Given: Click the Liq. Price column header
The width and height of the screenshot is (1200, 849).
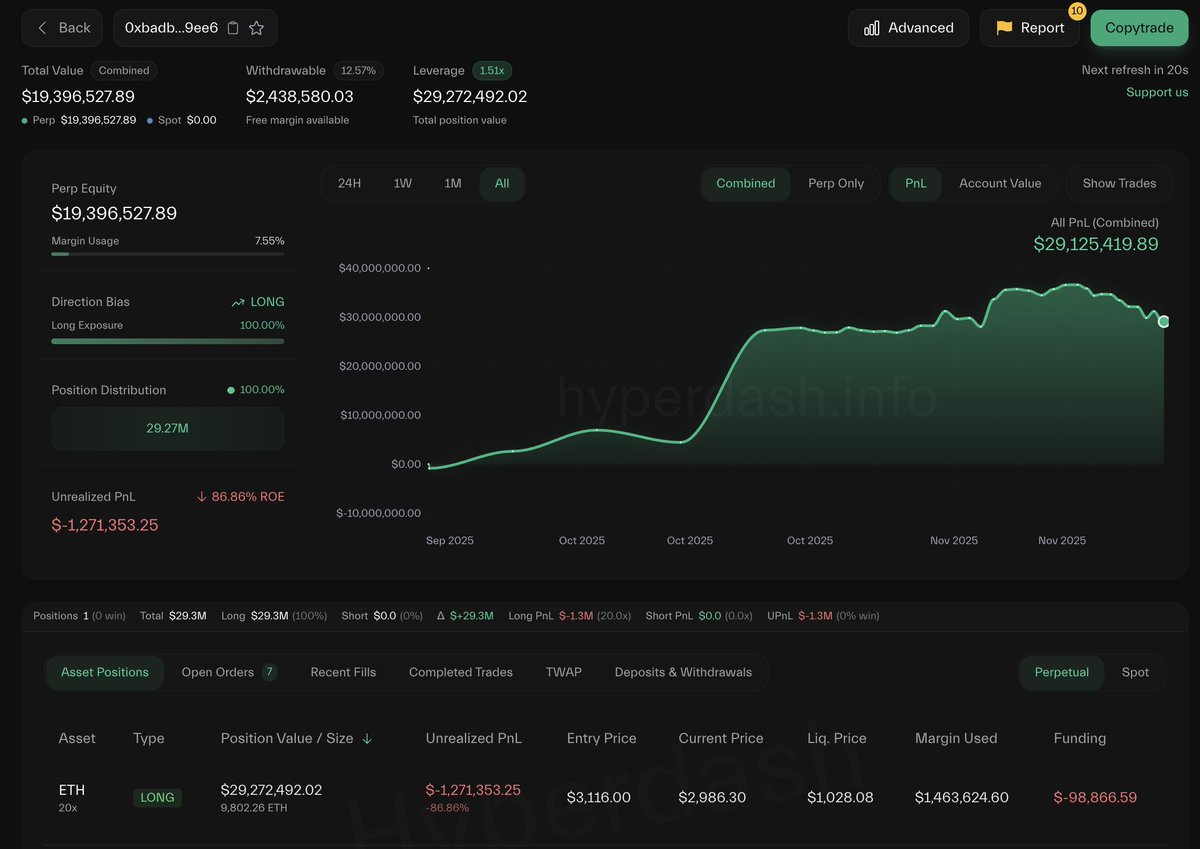Looking at the screenshot, I should [x=836, y=738].
